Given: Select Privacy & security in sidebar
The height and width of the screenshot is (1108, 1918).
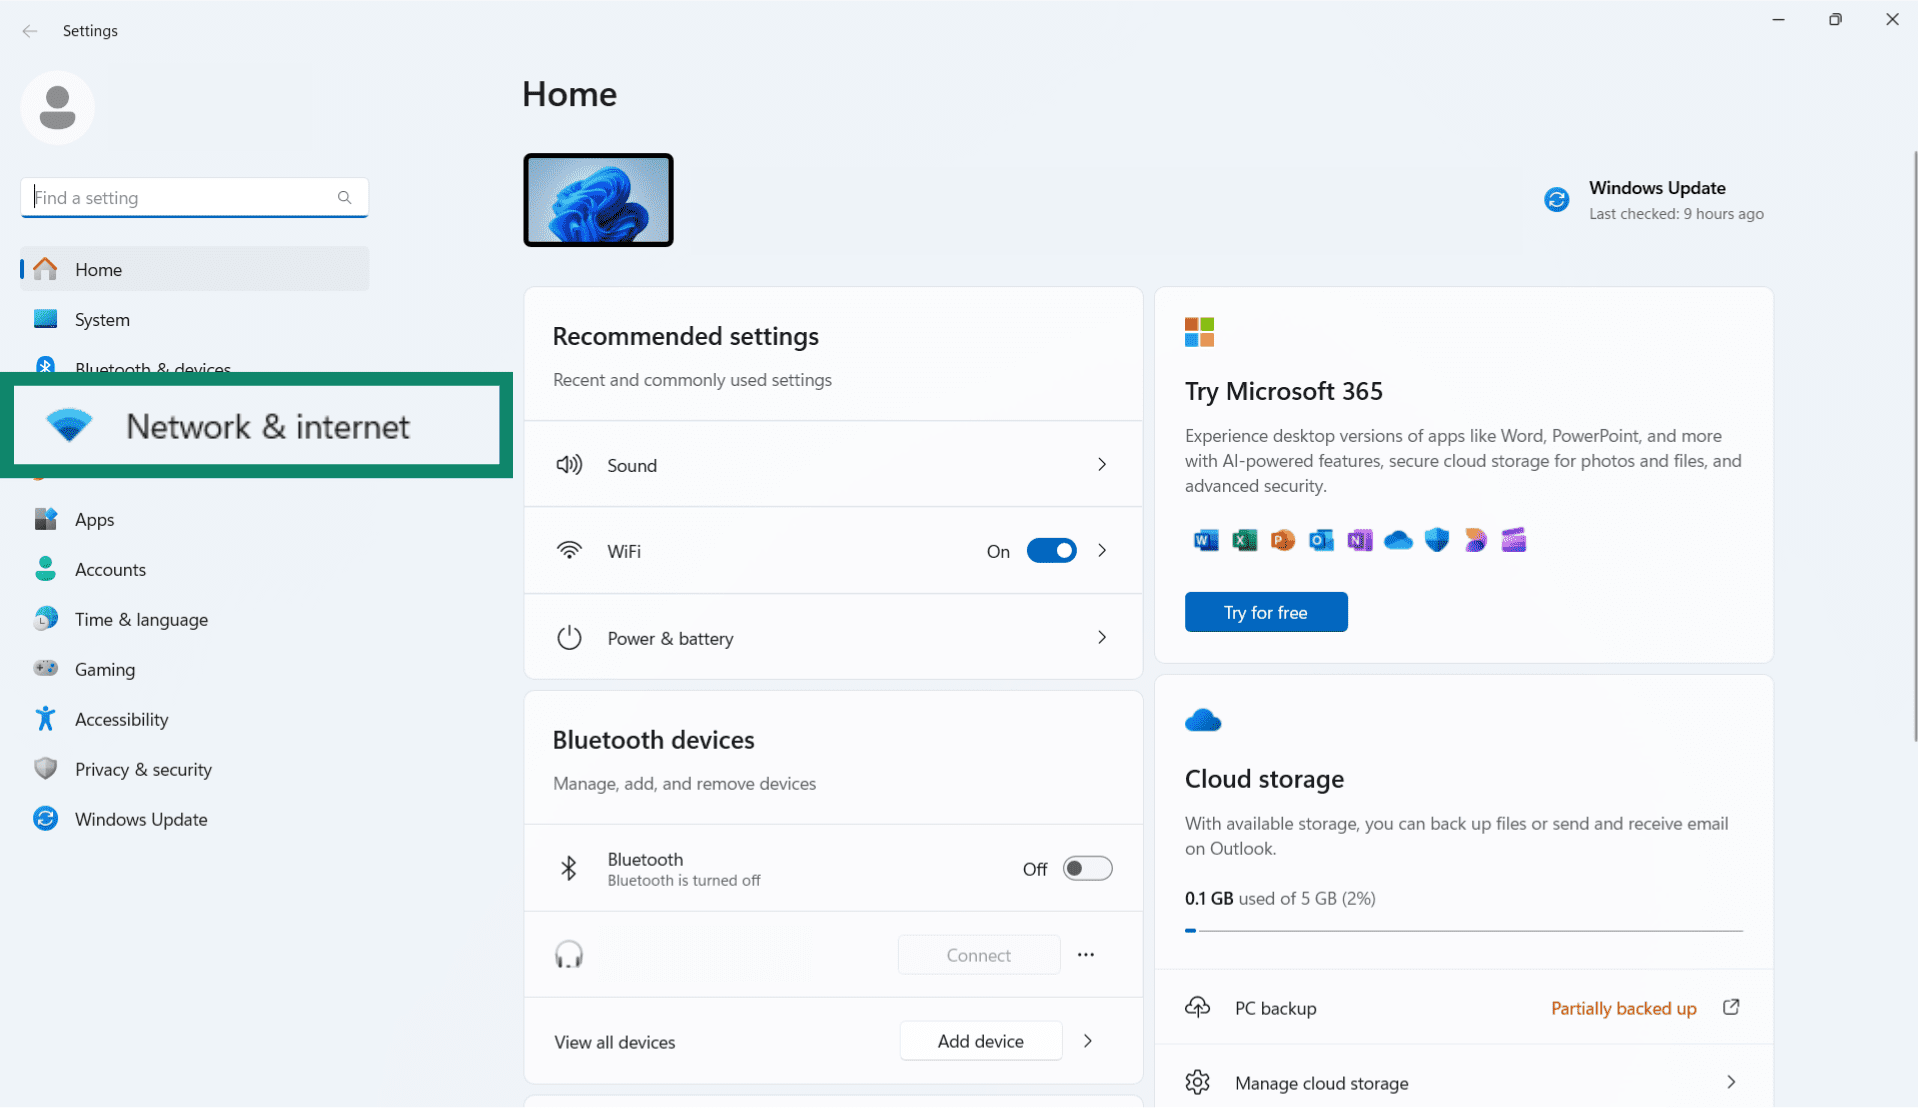Looking at the screenshot, I should [143, 769].
